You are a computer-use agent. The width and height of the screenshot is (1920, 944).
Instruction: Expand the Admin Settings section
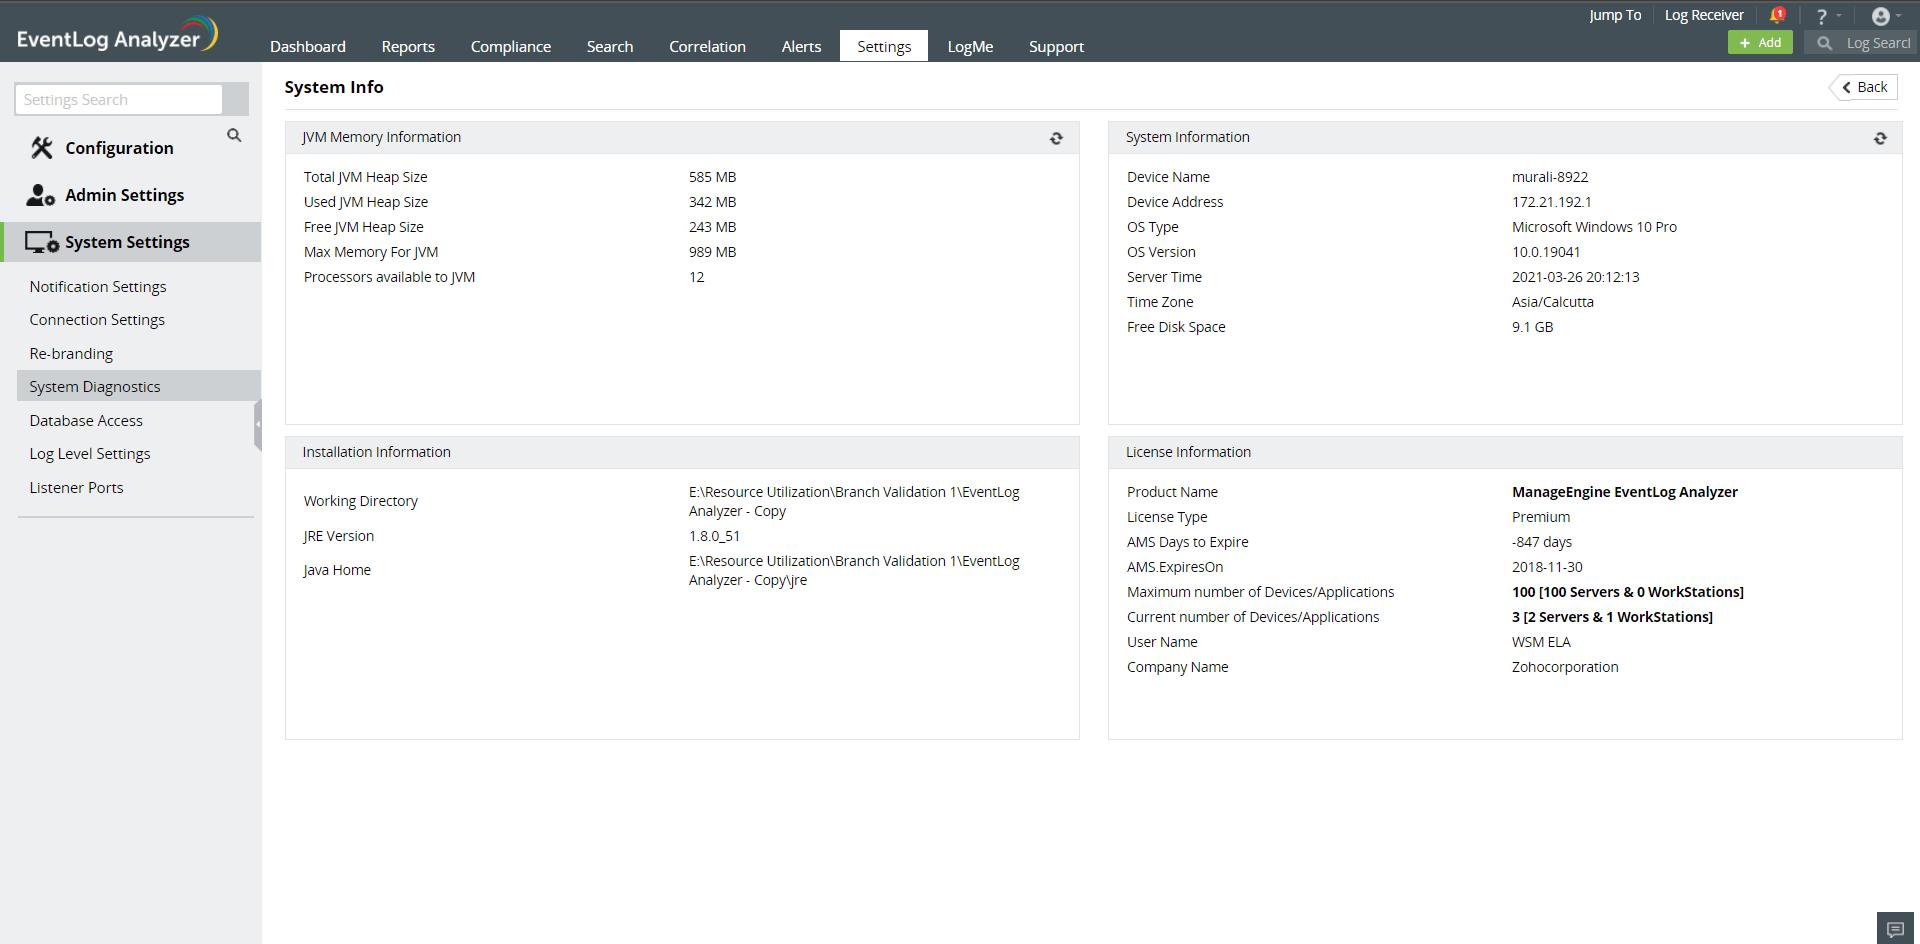pos(124,195)
